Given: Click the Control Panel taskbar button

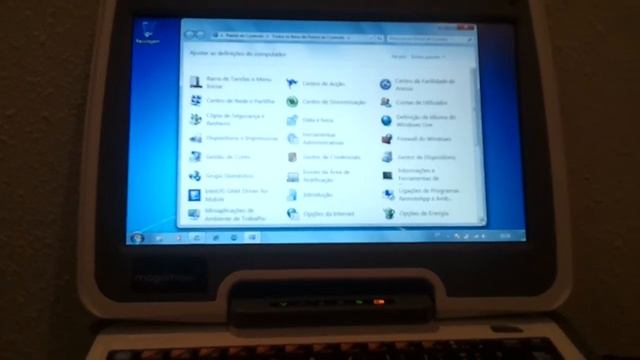Looking at the screenshot, I should pos(252,237).
